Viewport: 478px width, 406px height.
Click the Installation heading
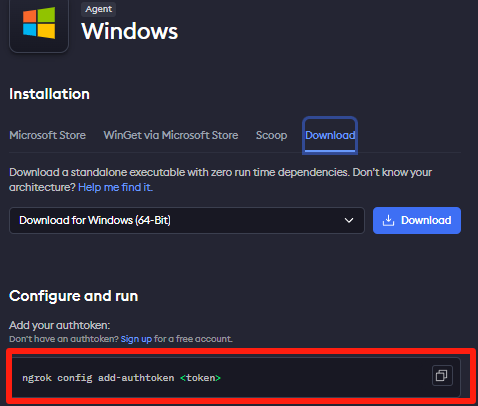pyautogui.click(x=49, y=94)
